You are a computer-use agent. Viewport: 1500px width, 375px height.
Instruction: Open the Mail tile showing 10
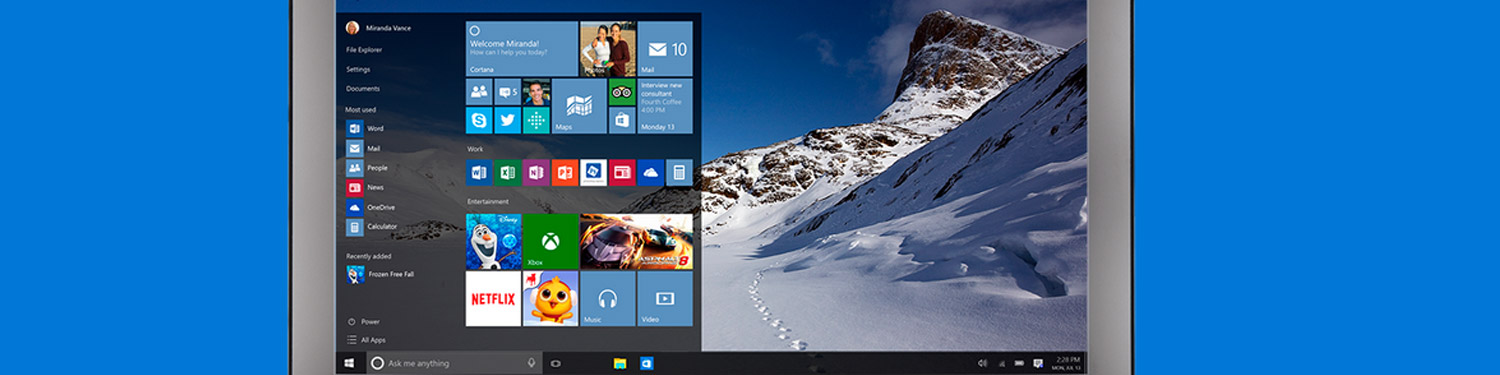tap(665, 49)
